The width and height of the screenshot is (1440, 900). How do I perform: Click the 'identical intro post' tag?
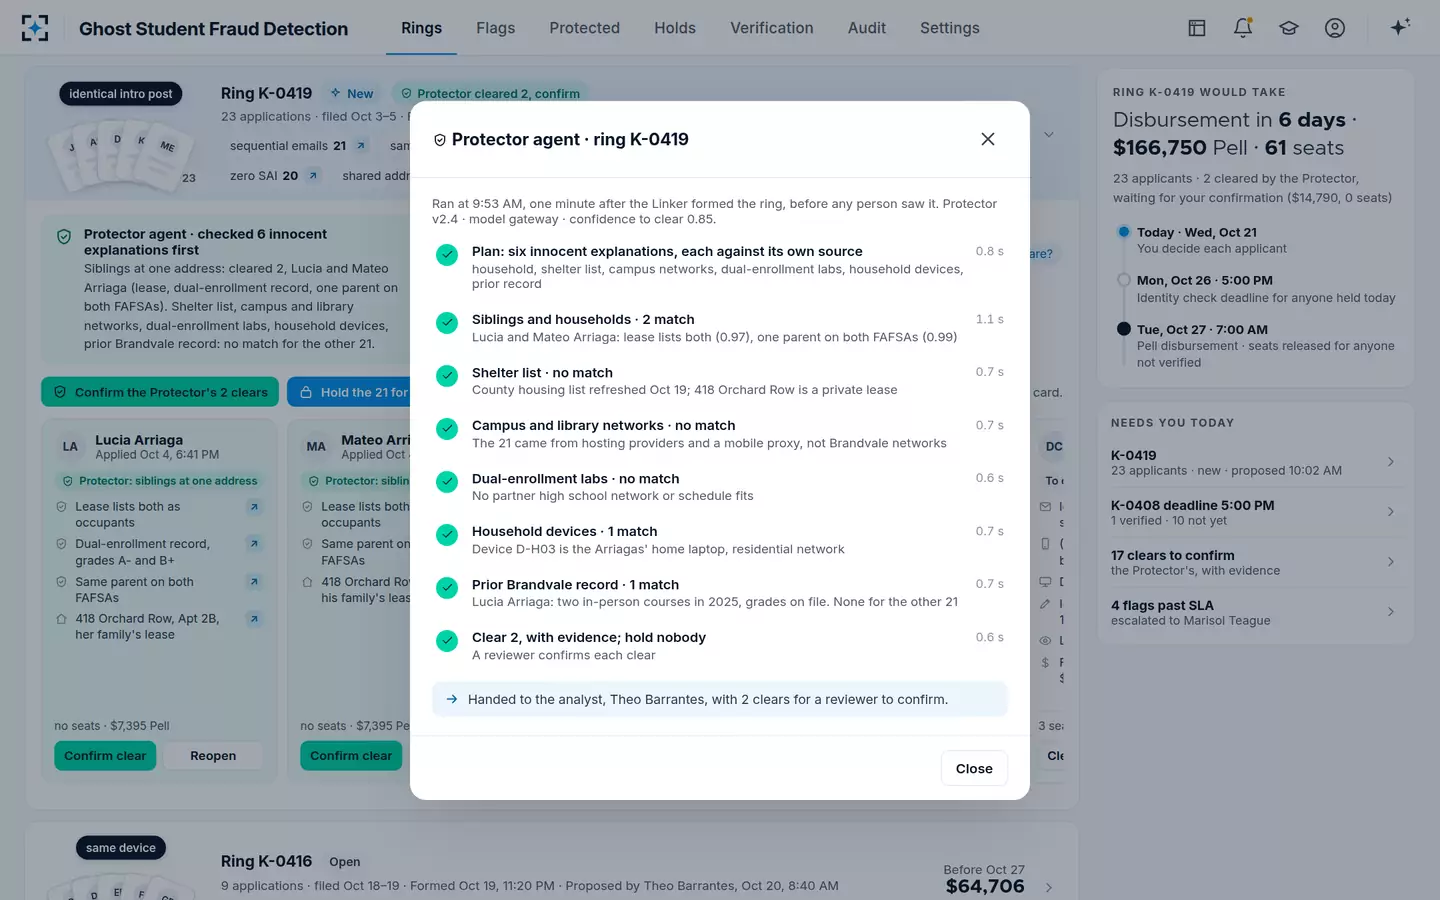121,94
